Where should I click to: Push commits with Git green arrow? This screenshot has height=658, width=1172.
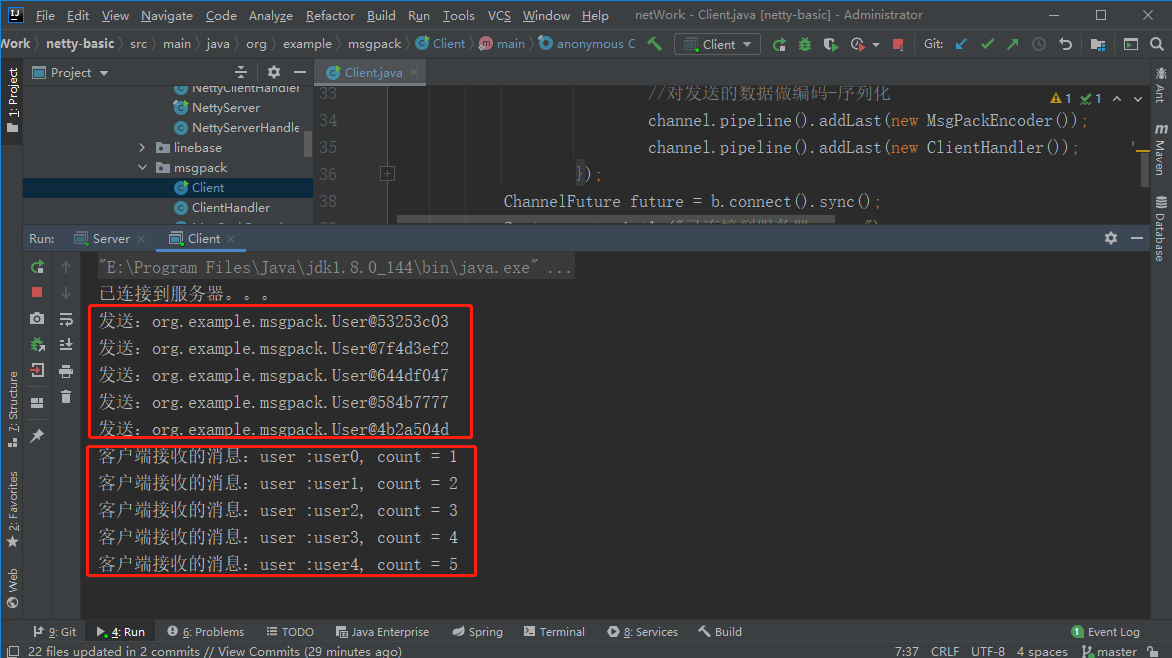click(x=1013, y=44)
